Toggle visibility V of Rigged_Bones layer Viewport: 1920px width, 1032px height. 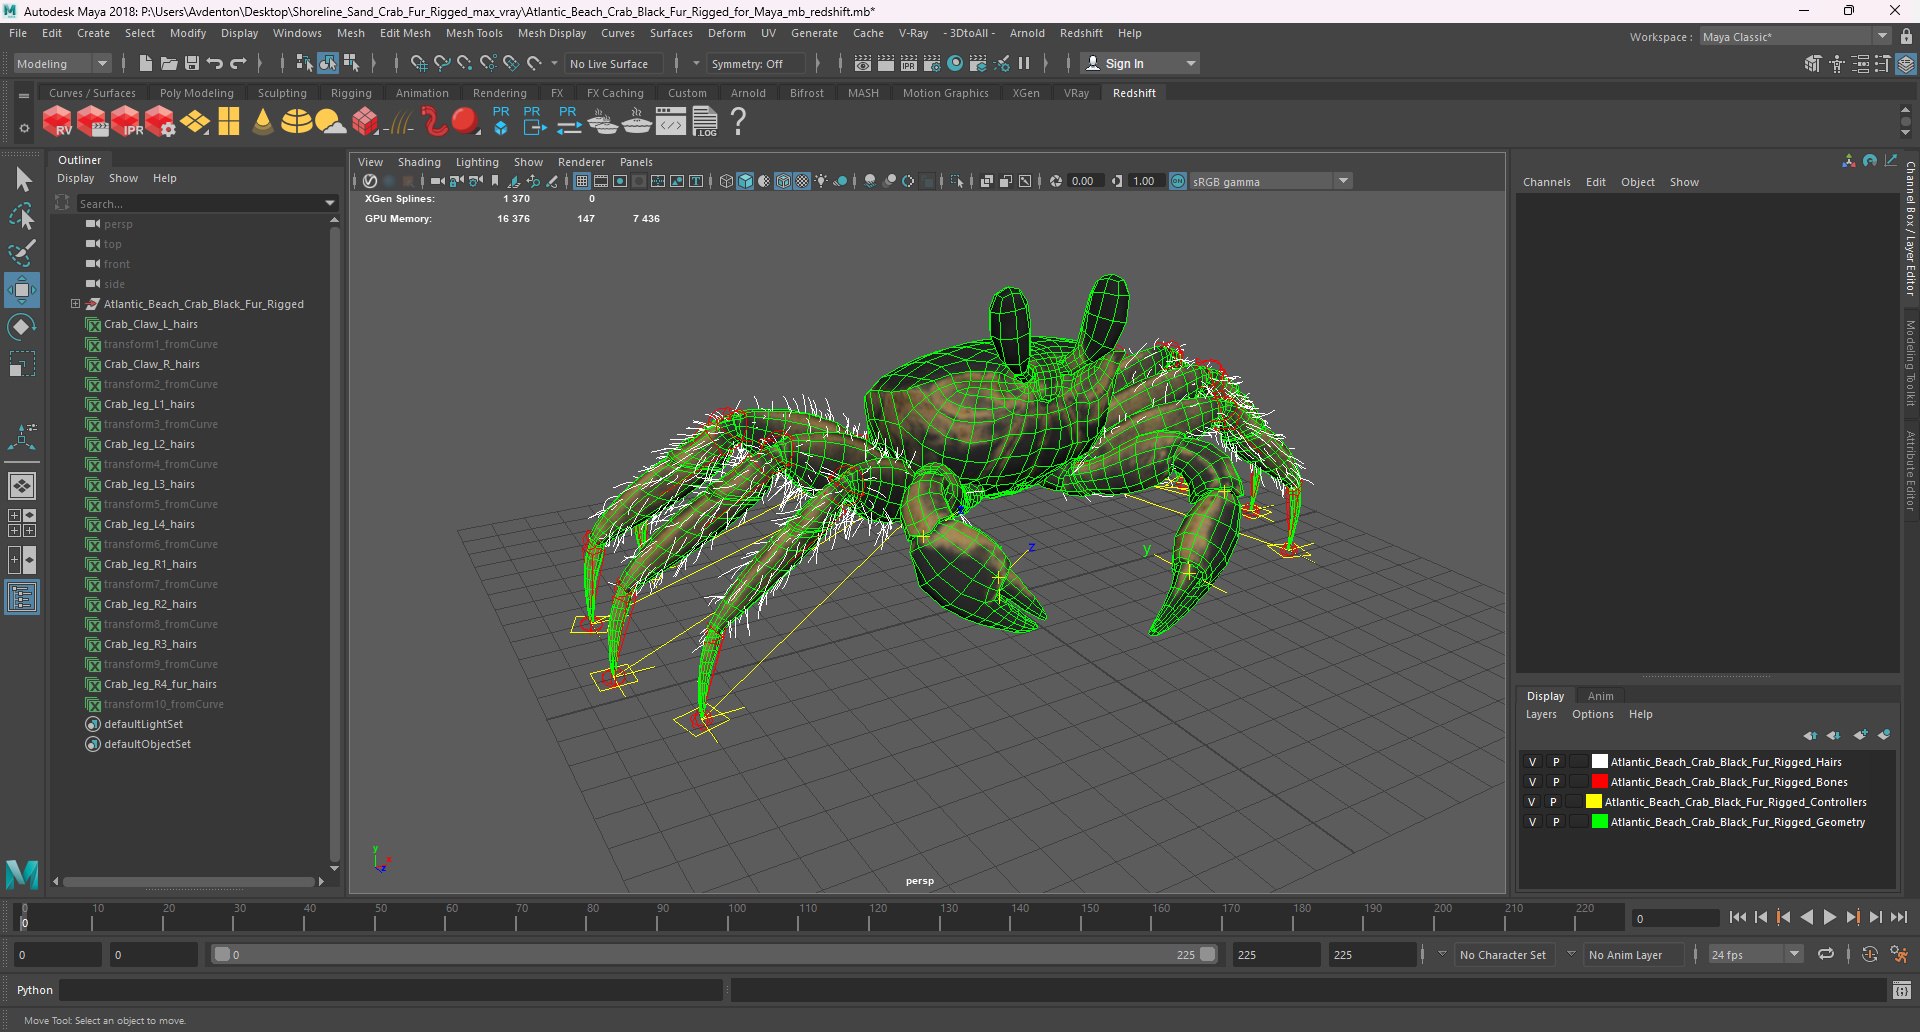1532,782
